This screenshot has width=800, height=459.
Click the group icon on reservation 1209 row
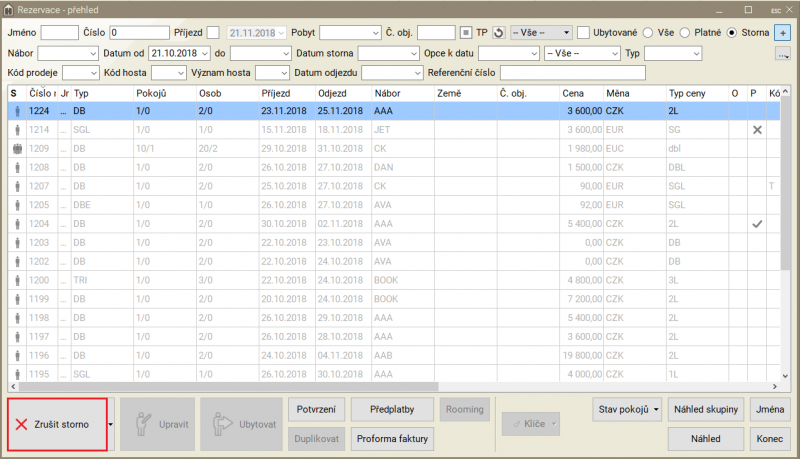point(16,149)
